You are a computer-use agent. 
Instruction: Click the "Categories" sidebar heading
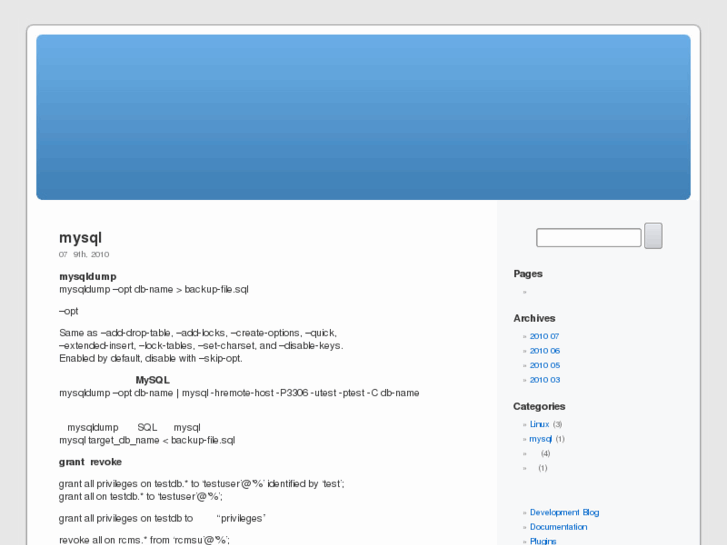point(539,406)
